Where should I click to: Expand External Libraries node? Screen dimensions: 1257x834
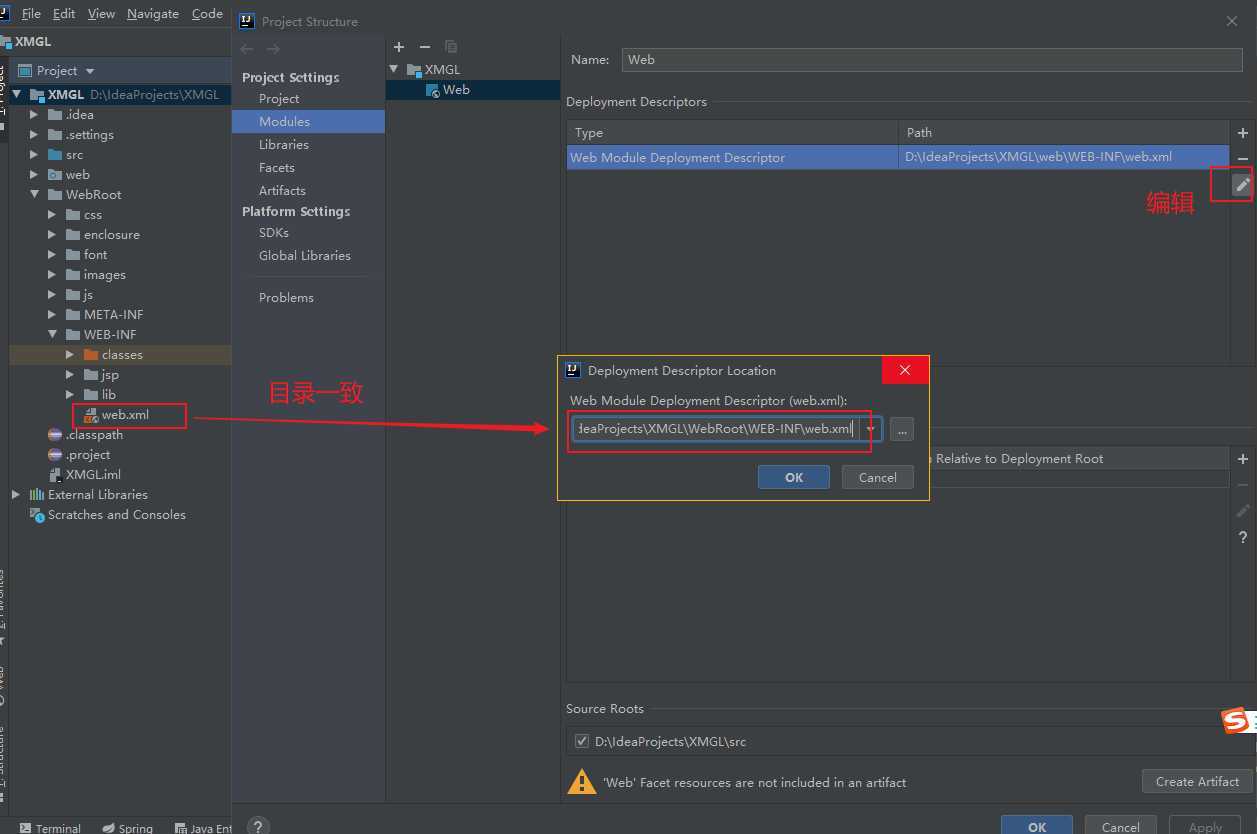16,495
